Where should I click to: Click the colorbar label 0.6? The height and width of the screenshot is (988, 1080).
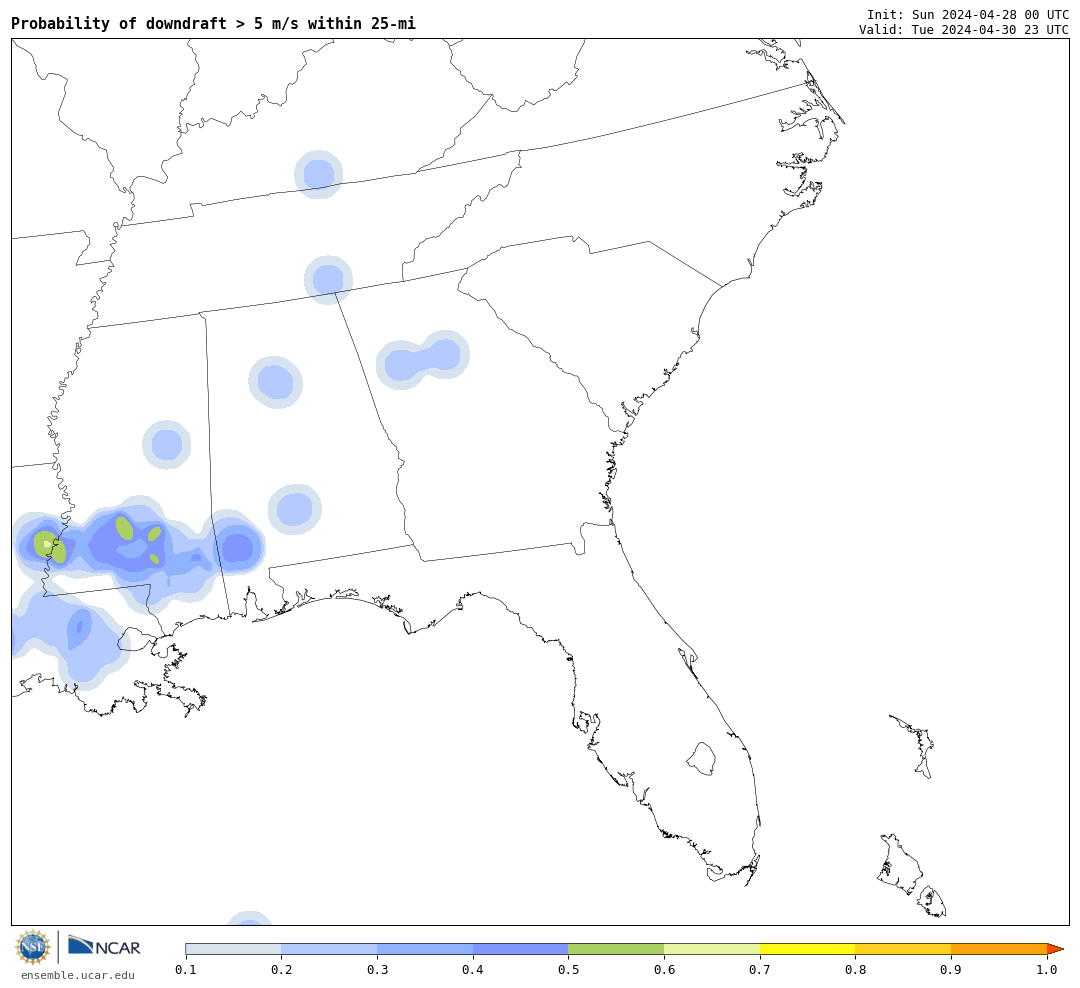coord(664,970)
